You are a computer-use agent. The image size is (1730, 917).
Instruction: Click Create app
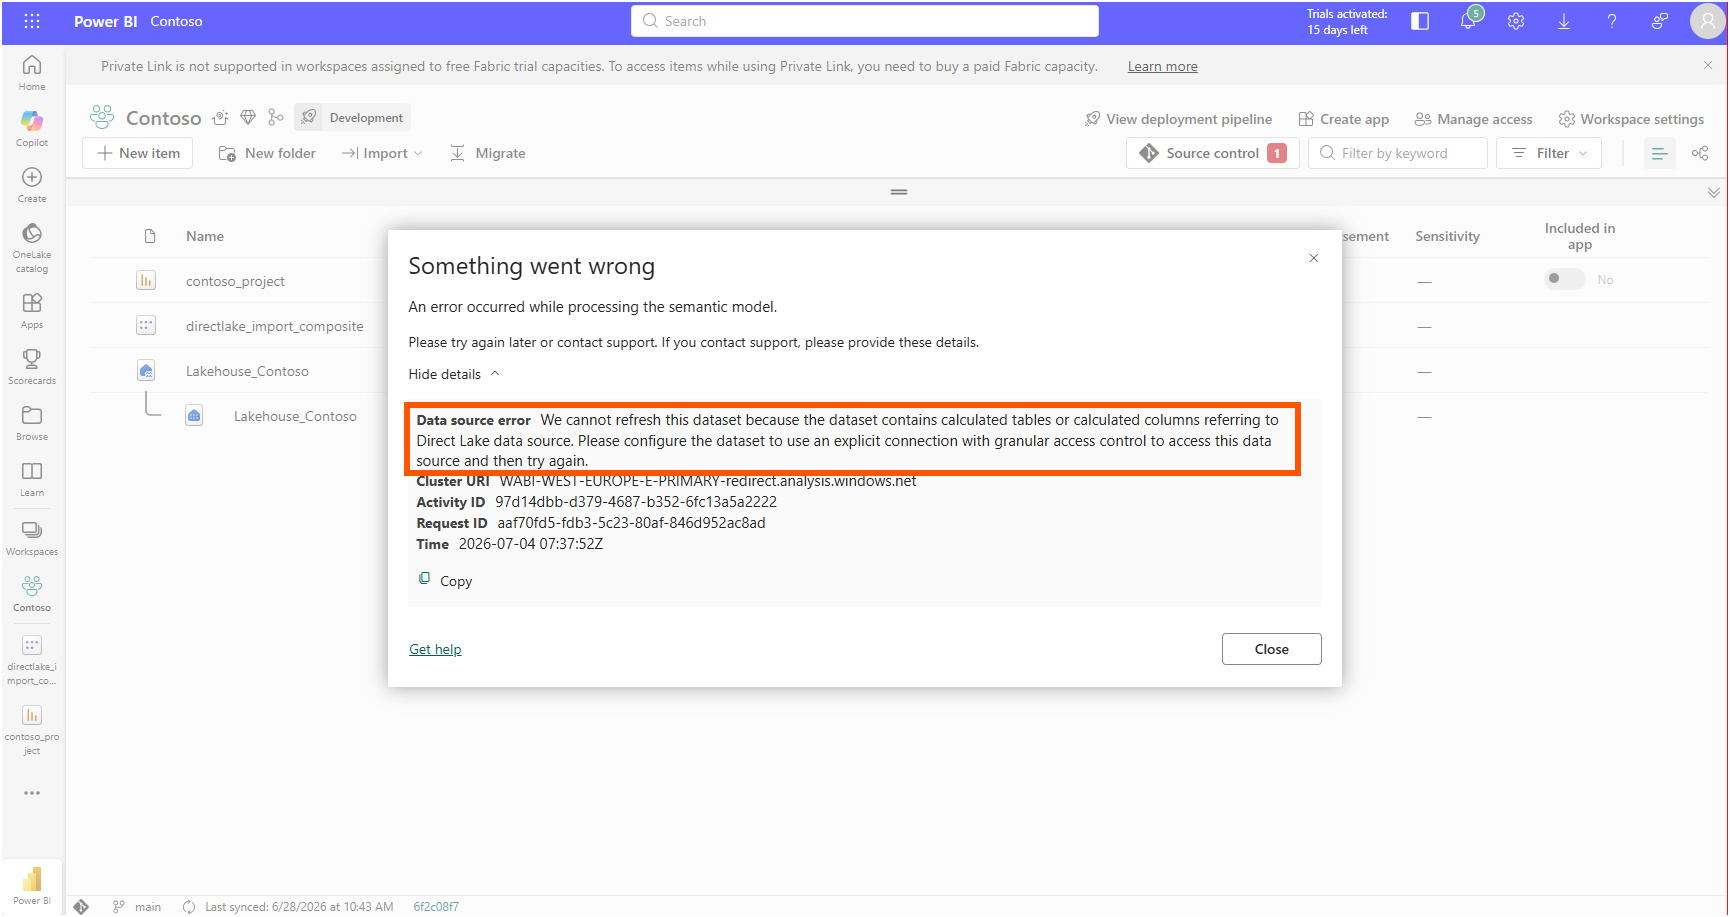(x=1343, y=119)
